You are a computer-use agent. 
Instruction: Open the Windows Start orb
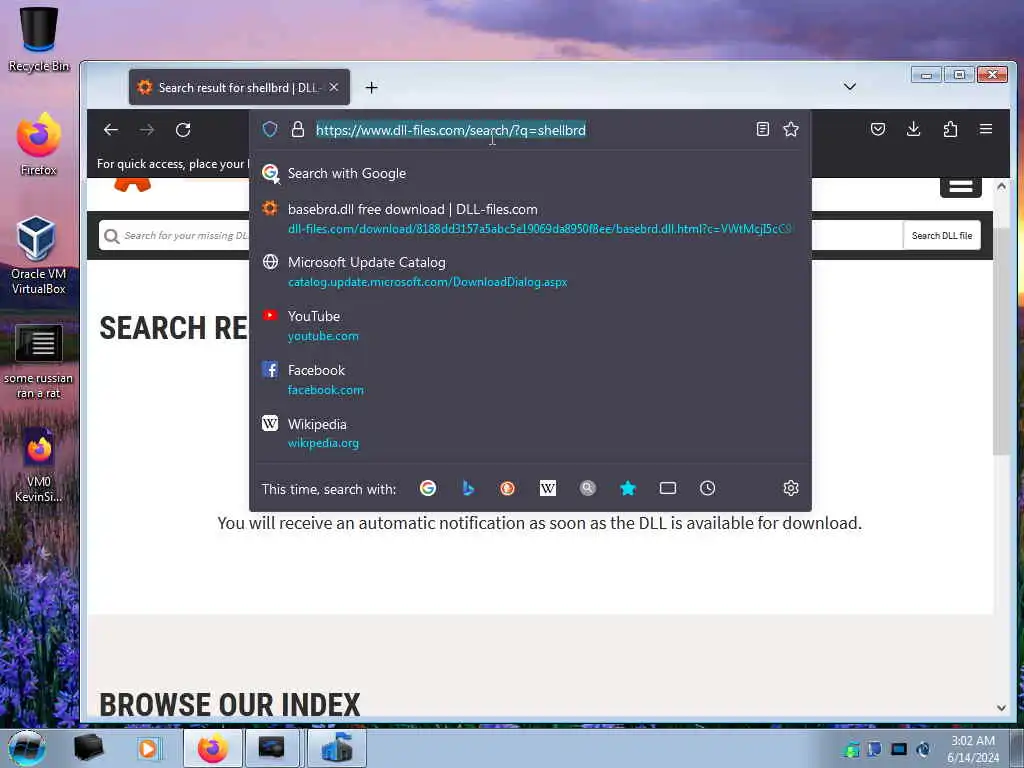27,748
